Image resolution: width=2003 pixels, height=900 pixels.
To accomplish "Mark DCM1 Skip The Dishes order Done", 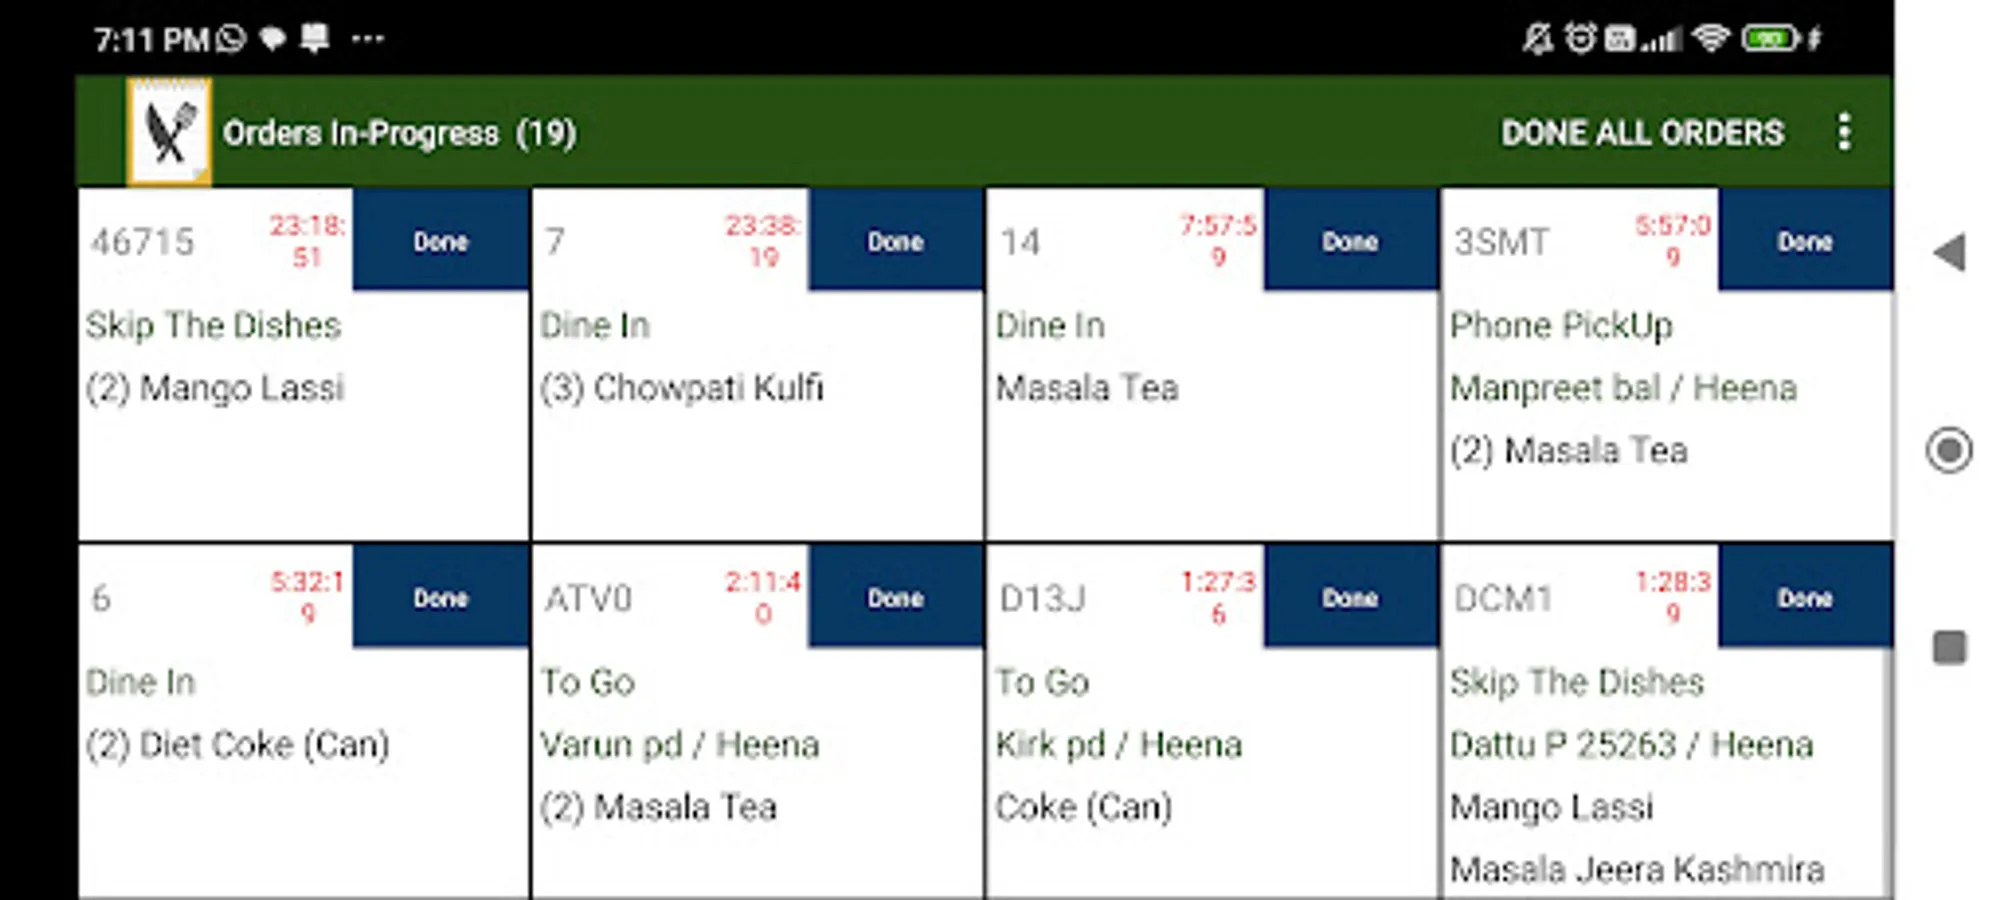I will pos(1806,597).
